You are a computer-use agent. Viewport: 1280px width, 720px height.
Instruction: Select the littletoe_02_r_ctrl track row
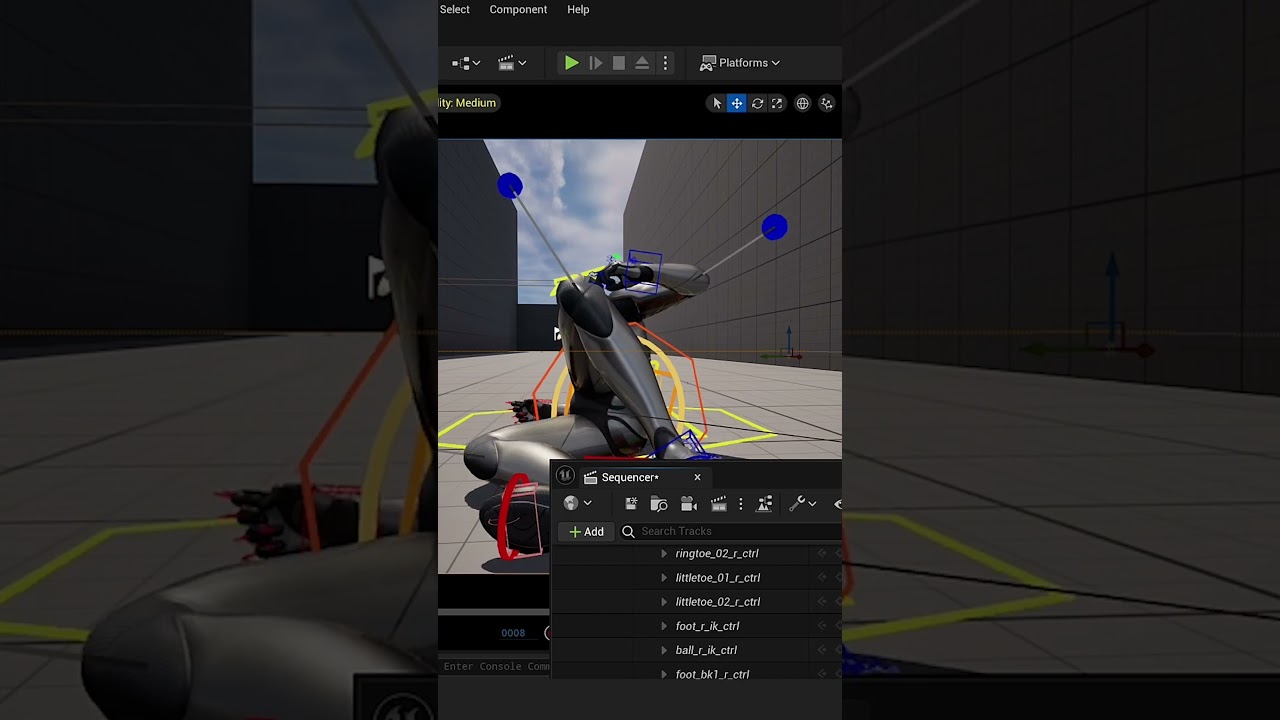point(697,602)
